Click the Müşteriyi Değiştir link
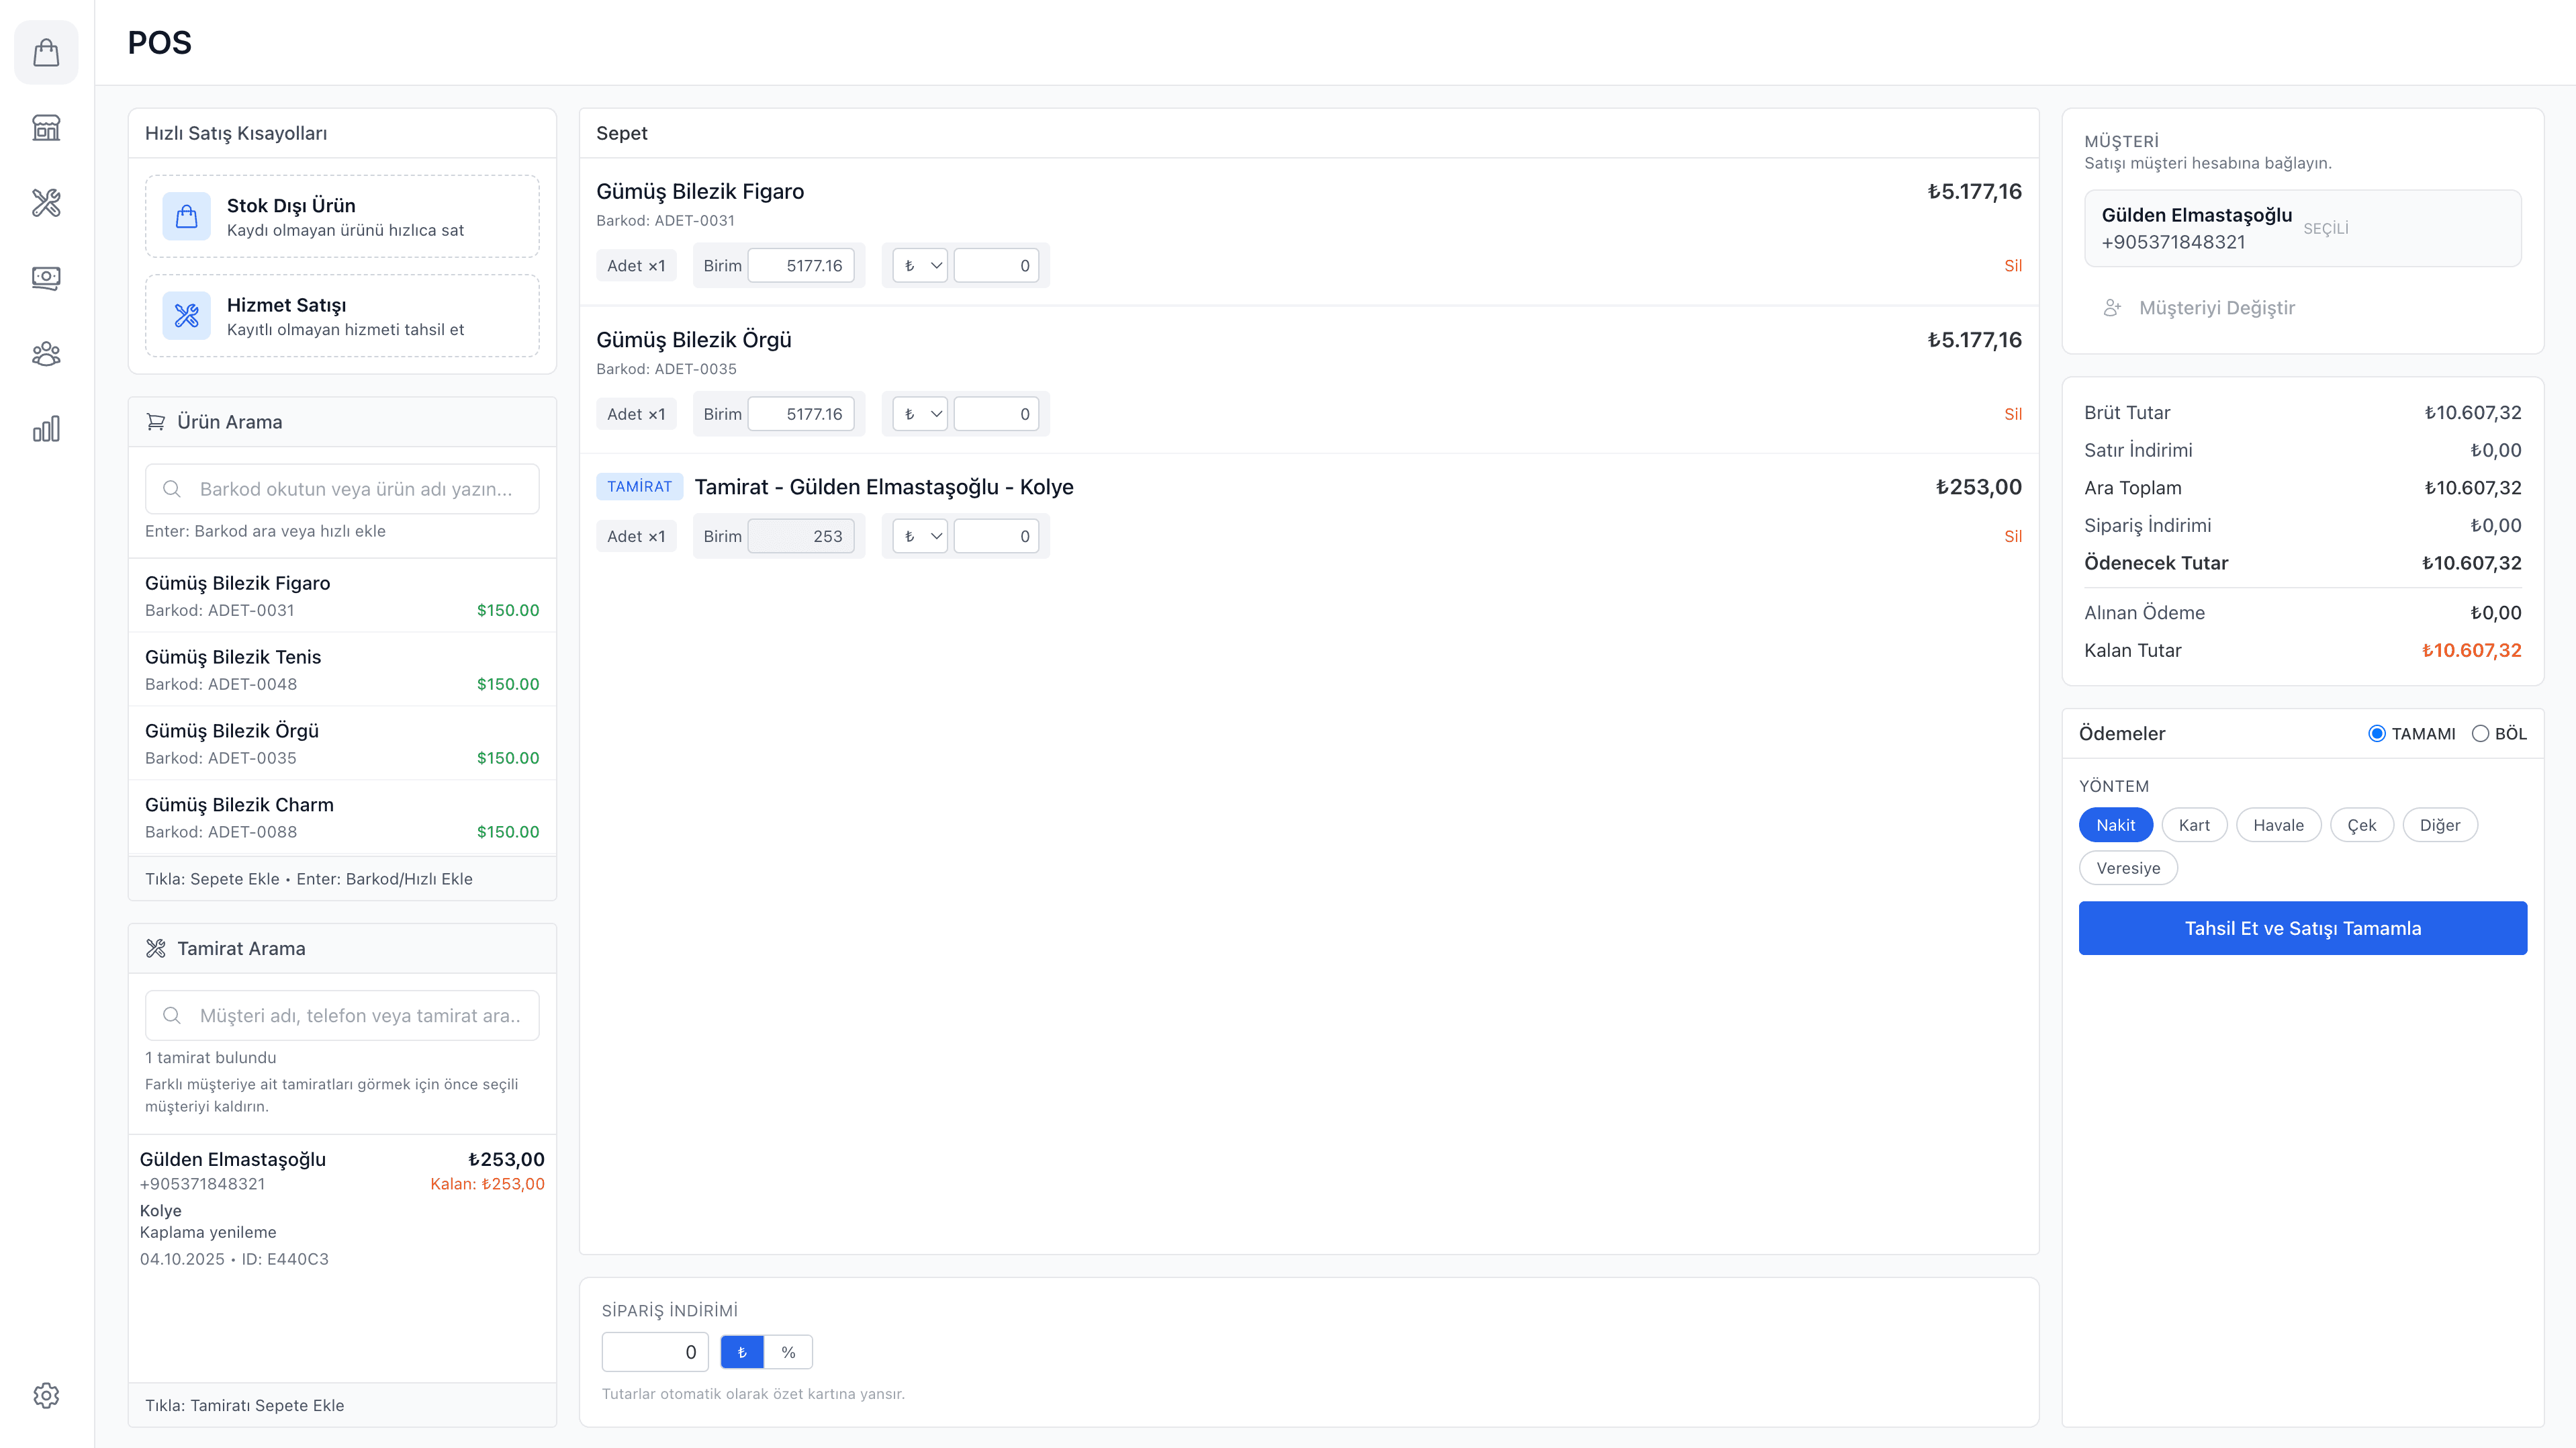2576x1448 pixels. pyautogui.click(x=2216, y=308)
